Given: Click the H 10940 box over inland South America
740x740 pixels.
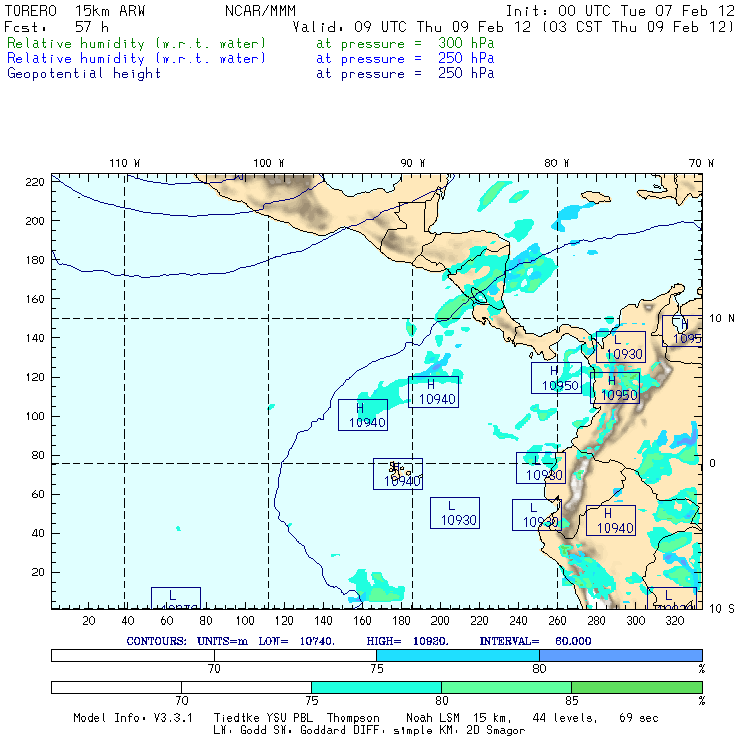Looking at the screenshot, I should [x=611, y=521].
